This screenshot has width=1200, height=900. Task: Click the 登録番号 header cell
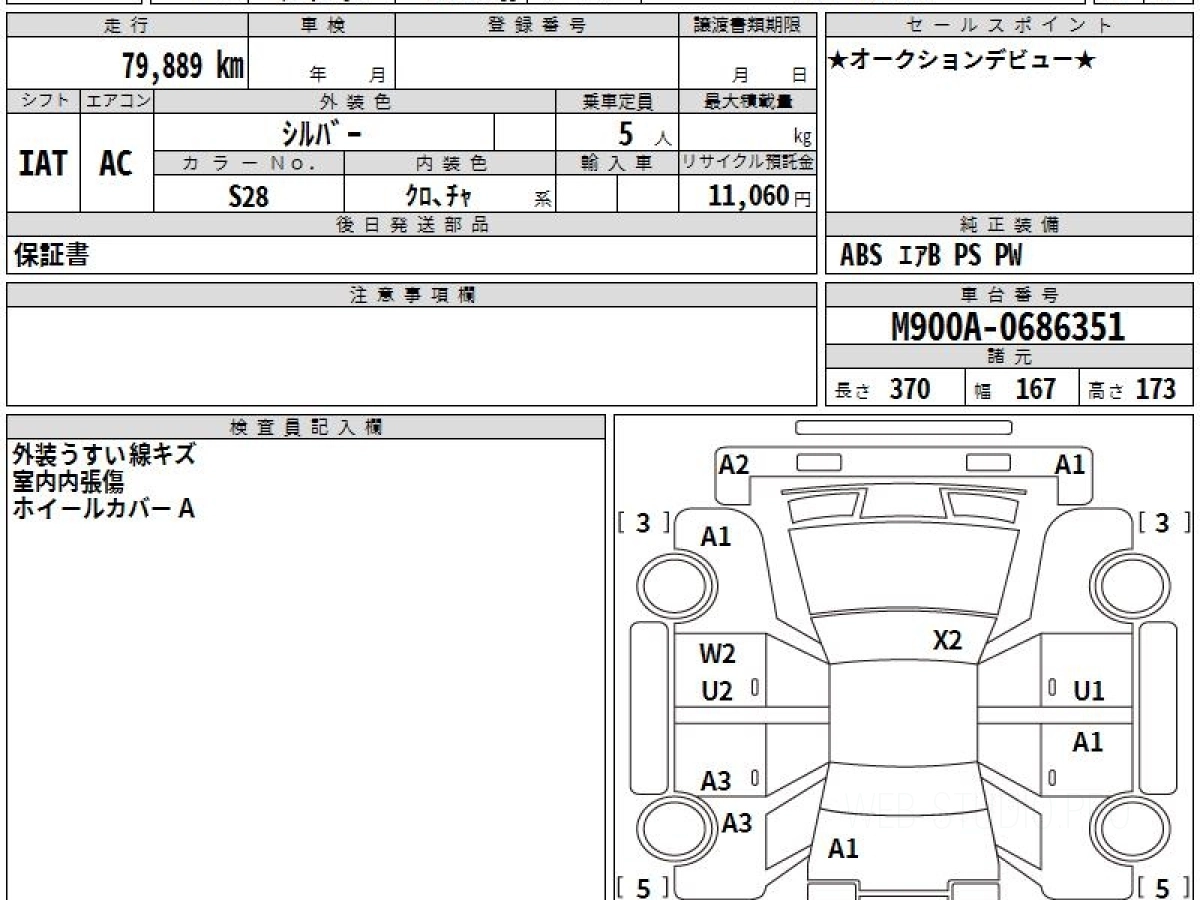click(x=537, y=26)
